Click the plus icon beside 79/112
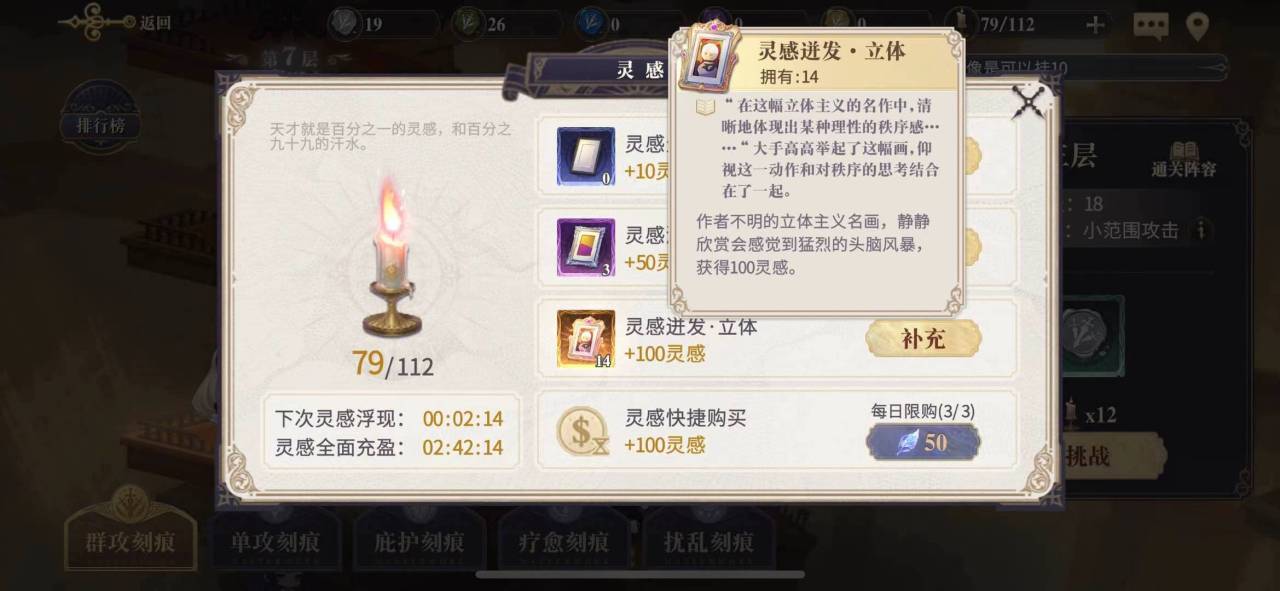This screenshot has height=591, width=1280. coord(1096,25)
